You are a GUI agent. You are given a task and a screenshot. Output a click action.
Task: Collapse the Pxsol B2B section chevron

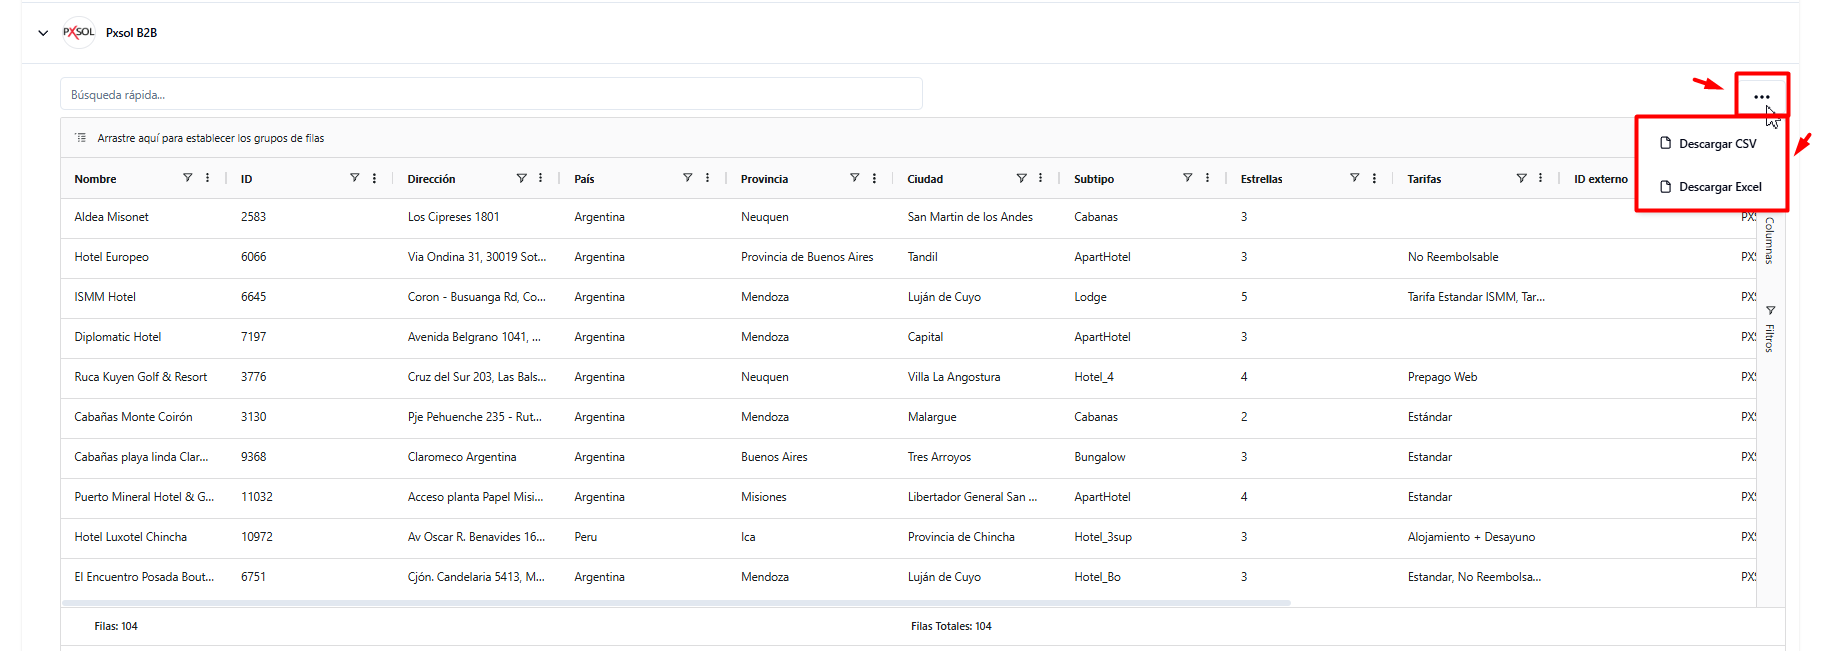tap(43, 33)
